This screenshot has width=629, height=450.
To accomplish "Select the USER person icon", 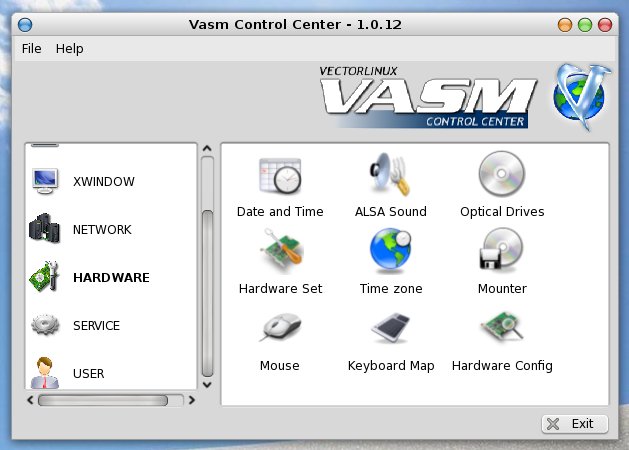I will pos(45,373).
